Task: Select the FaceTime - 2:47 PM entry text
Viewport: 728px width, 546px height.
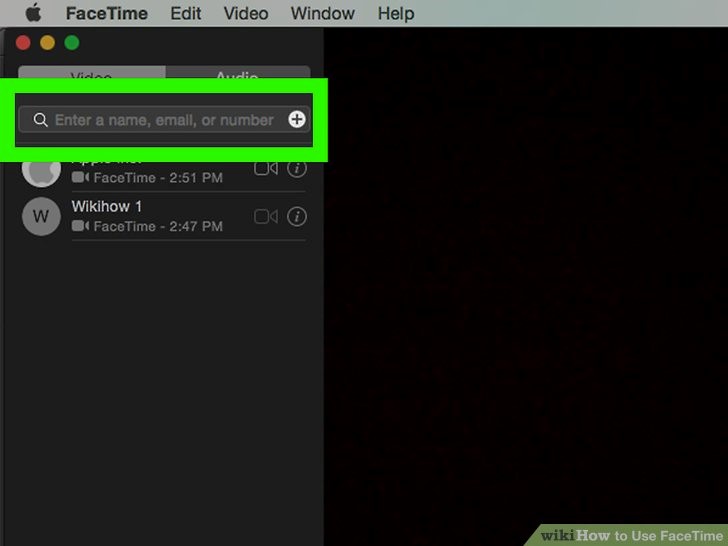Action: (158, 227)
